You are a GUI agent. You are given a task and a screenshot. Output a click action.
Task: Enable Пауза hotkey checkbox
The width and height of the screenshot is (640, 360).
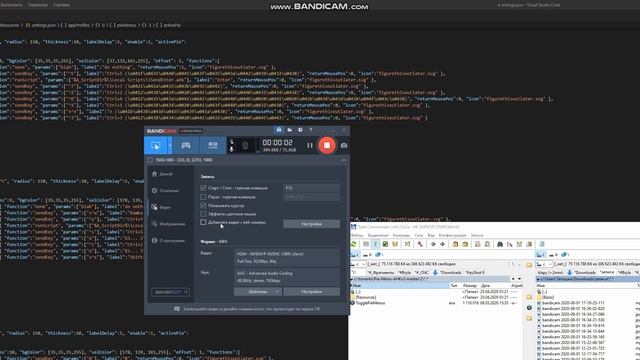(203, 197)
